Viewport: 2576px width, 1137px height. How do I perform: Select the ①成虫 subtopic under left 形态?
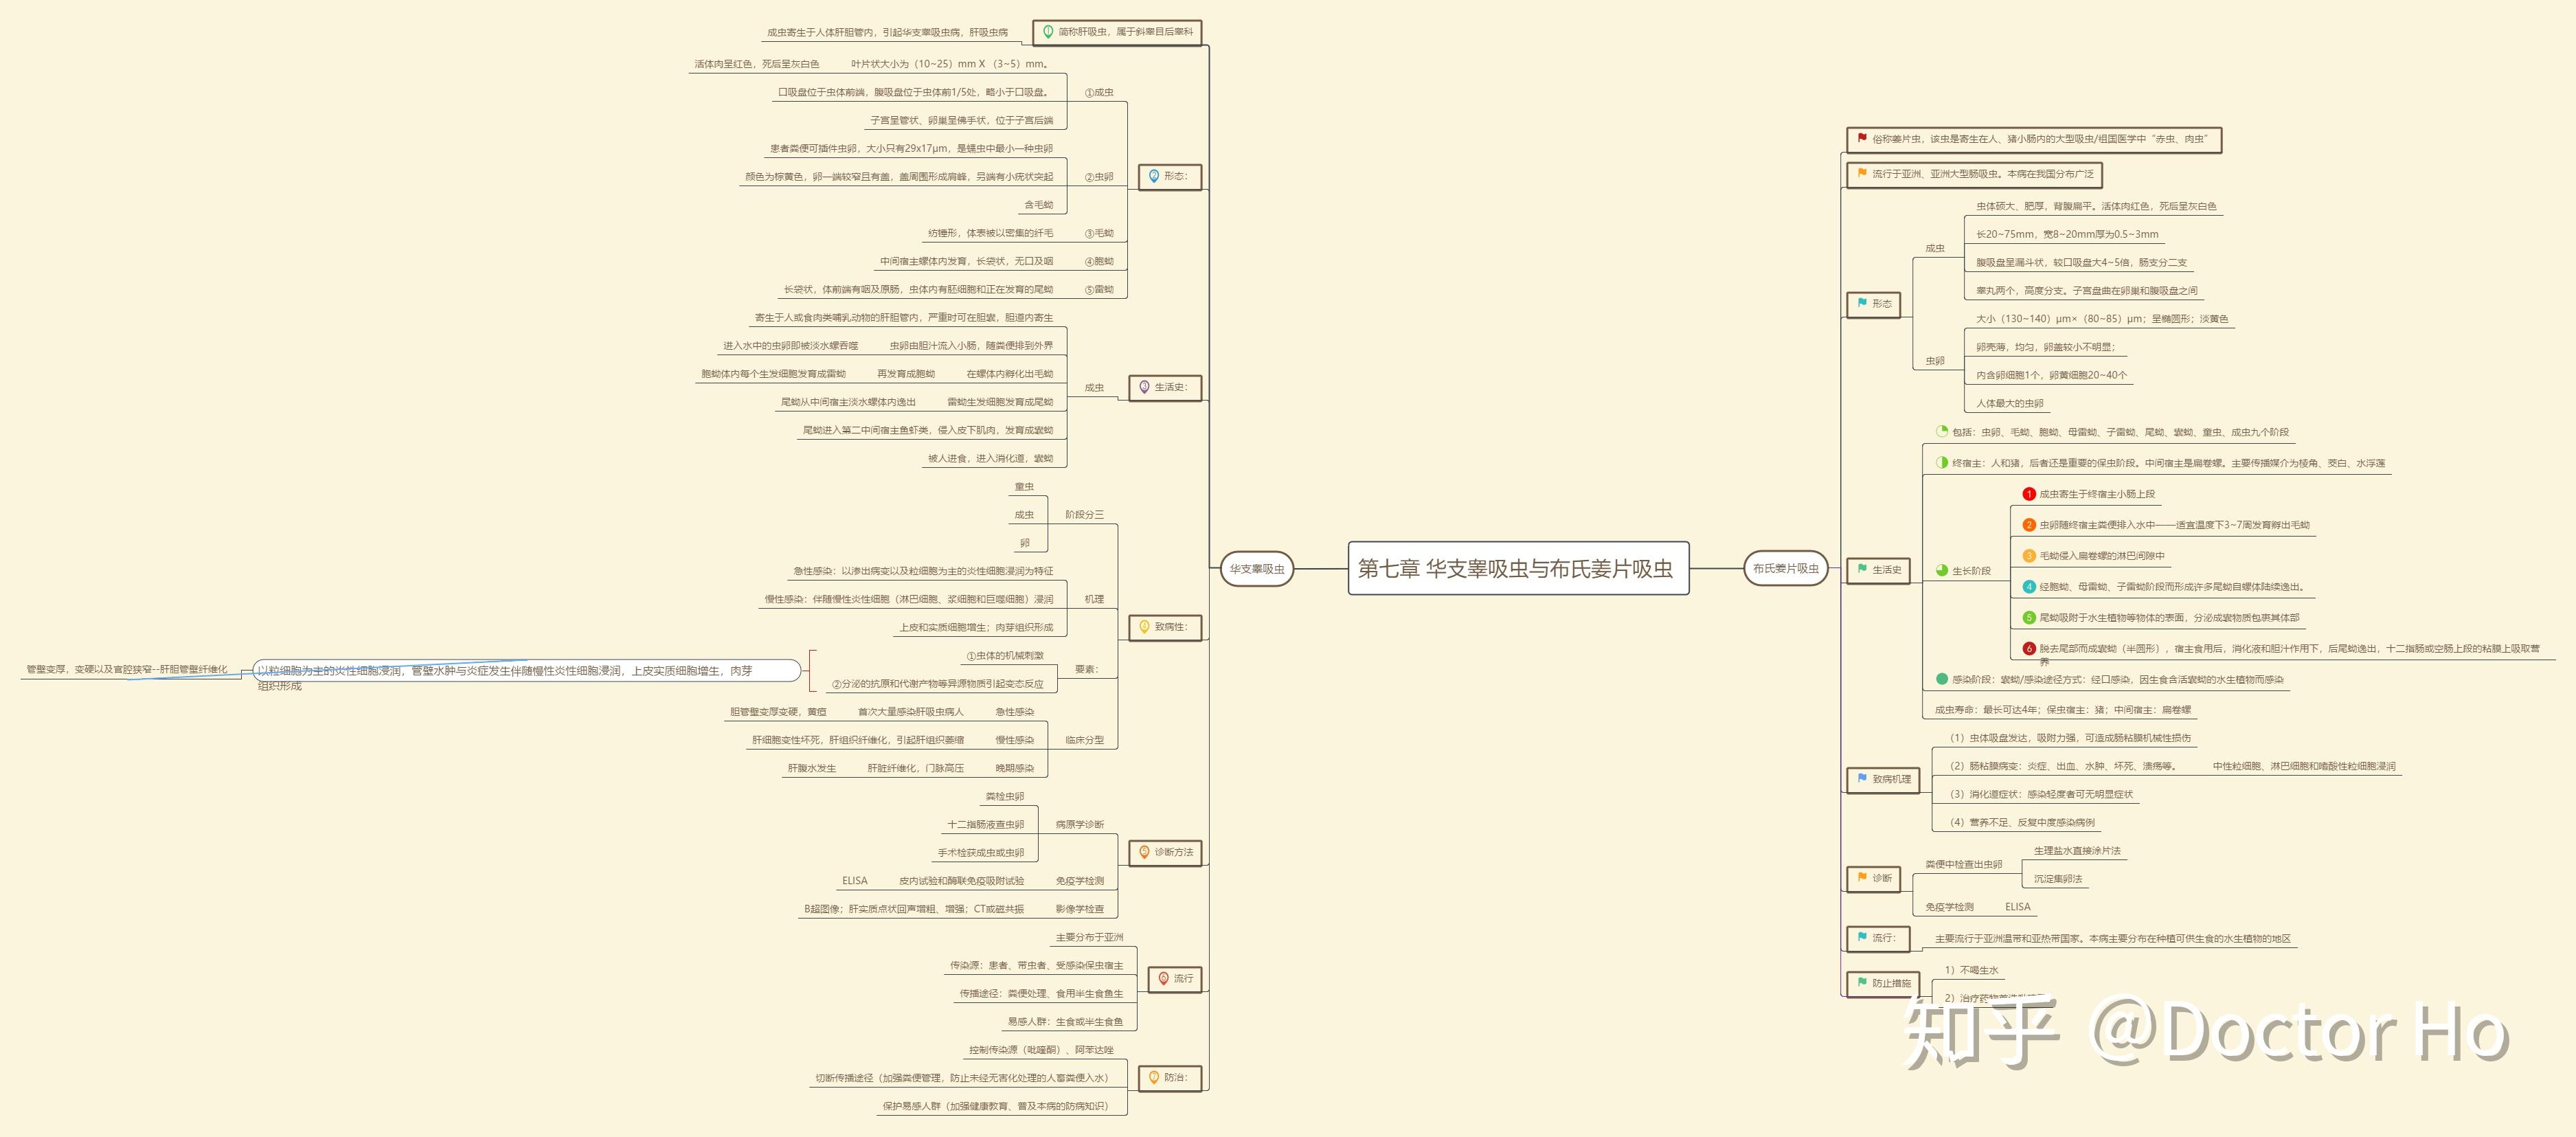[x=1099, y=92]
